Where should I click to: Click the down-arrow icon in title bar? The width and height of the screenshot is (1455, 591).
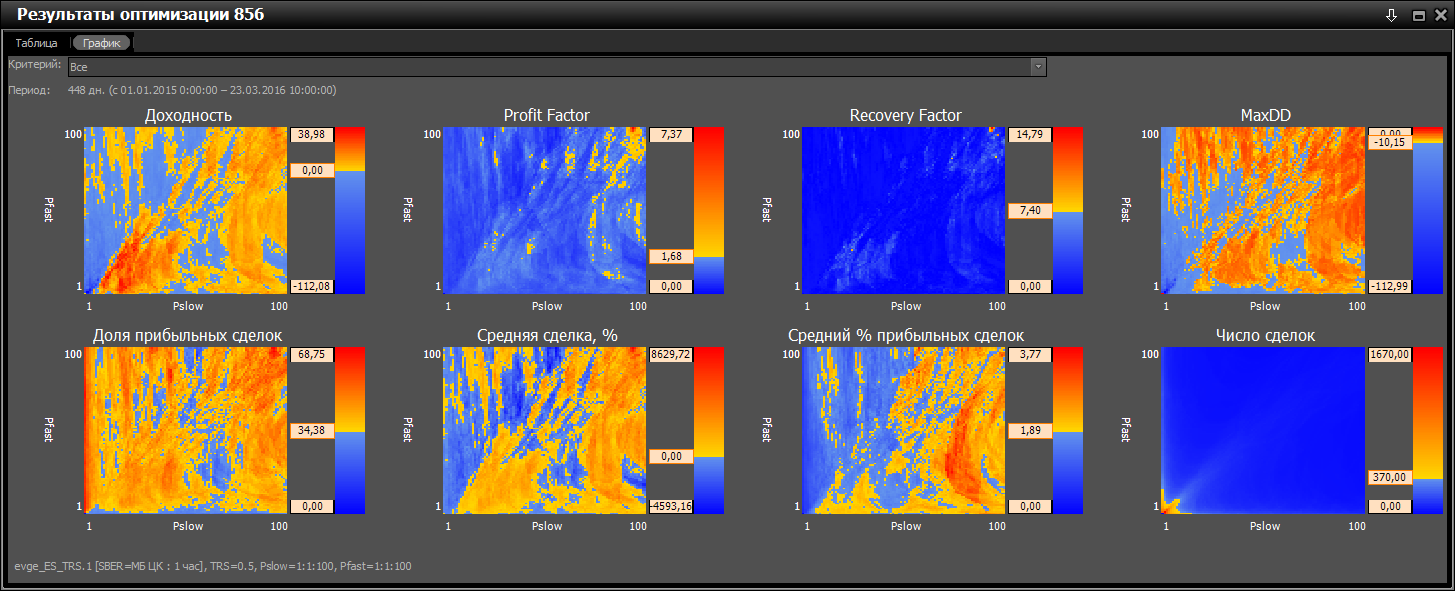(x=1391, y=15)
